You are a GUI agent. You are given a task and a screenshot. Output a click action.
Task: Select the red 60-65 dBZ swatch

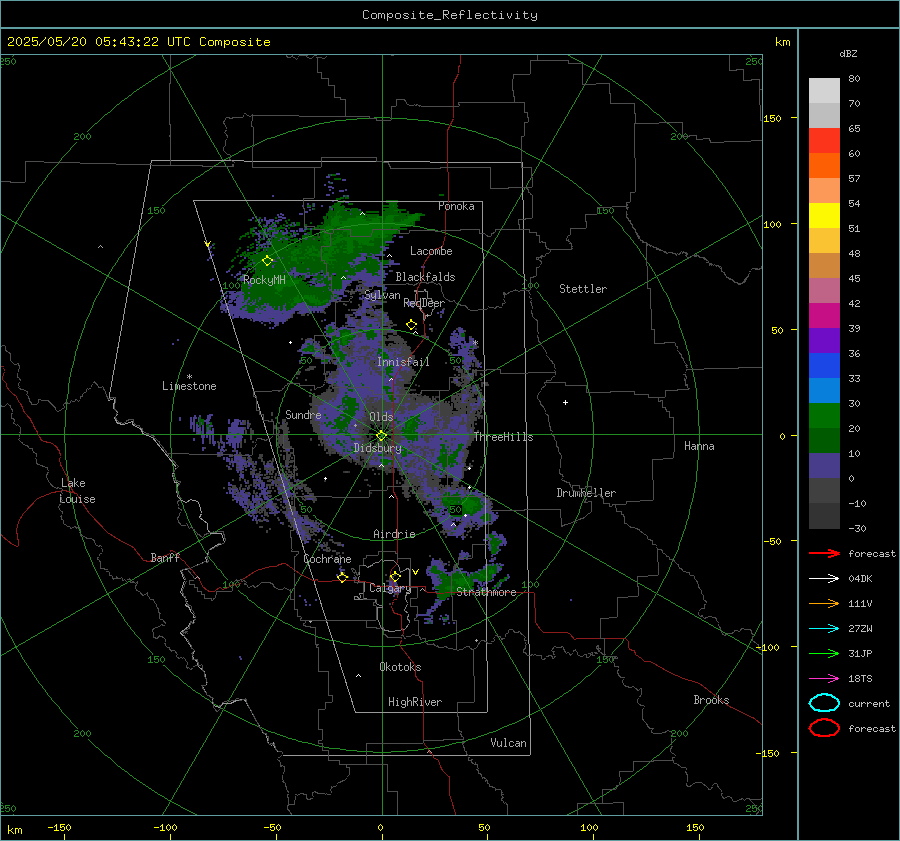tap(824, 141)
